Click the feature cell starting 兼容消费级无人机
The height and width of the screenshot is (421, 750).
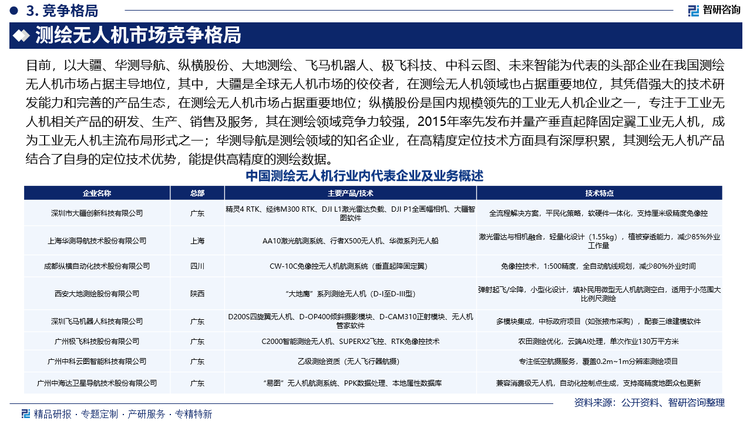point(599,383)
